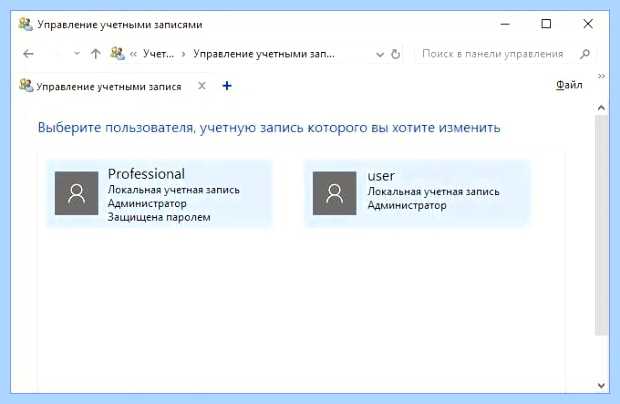This screenshot has width=620, height=404.
Task: Open the recent locations dropdown arrow
Action: 77,53
